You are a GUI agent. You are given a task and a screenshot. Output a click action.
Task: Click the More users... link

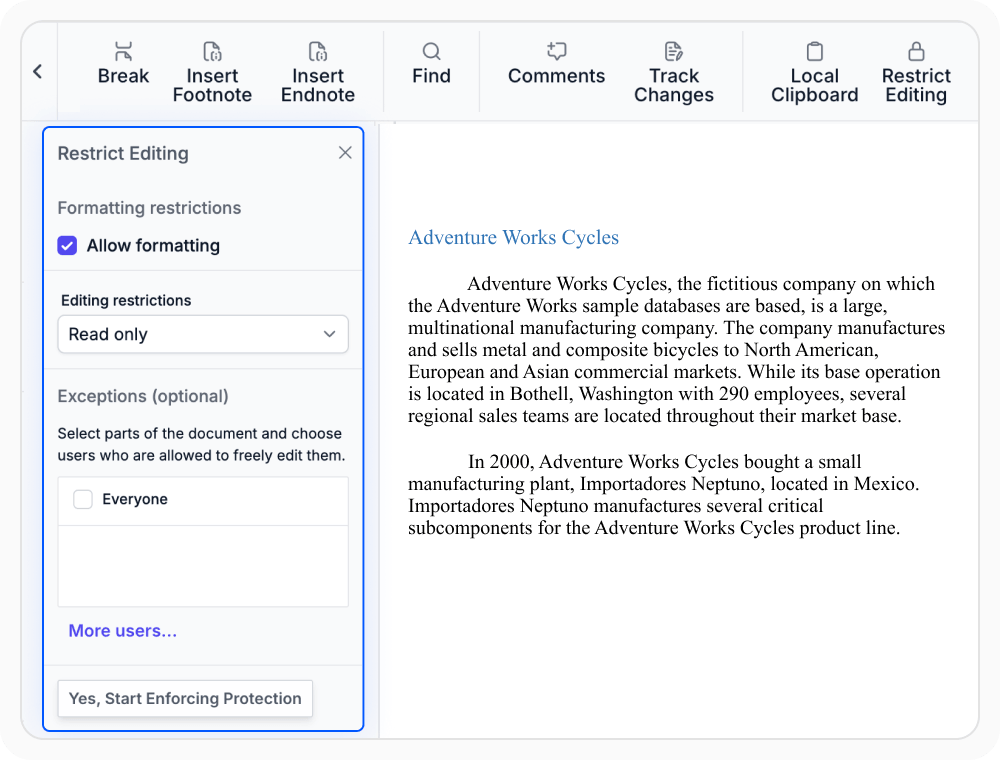point(122,631)
